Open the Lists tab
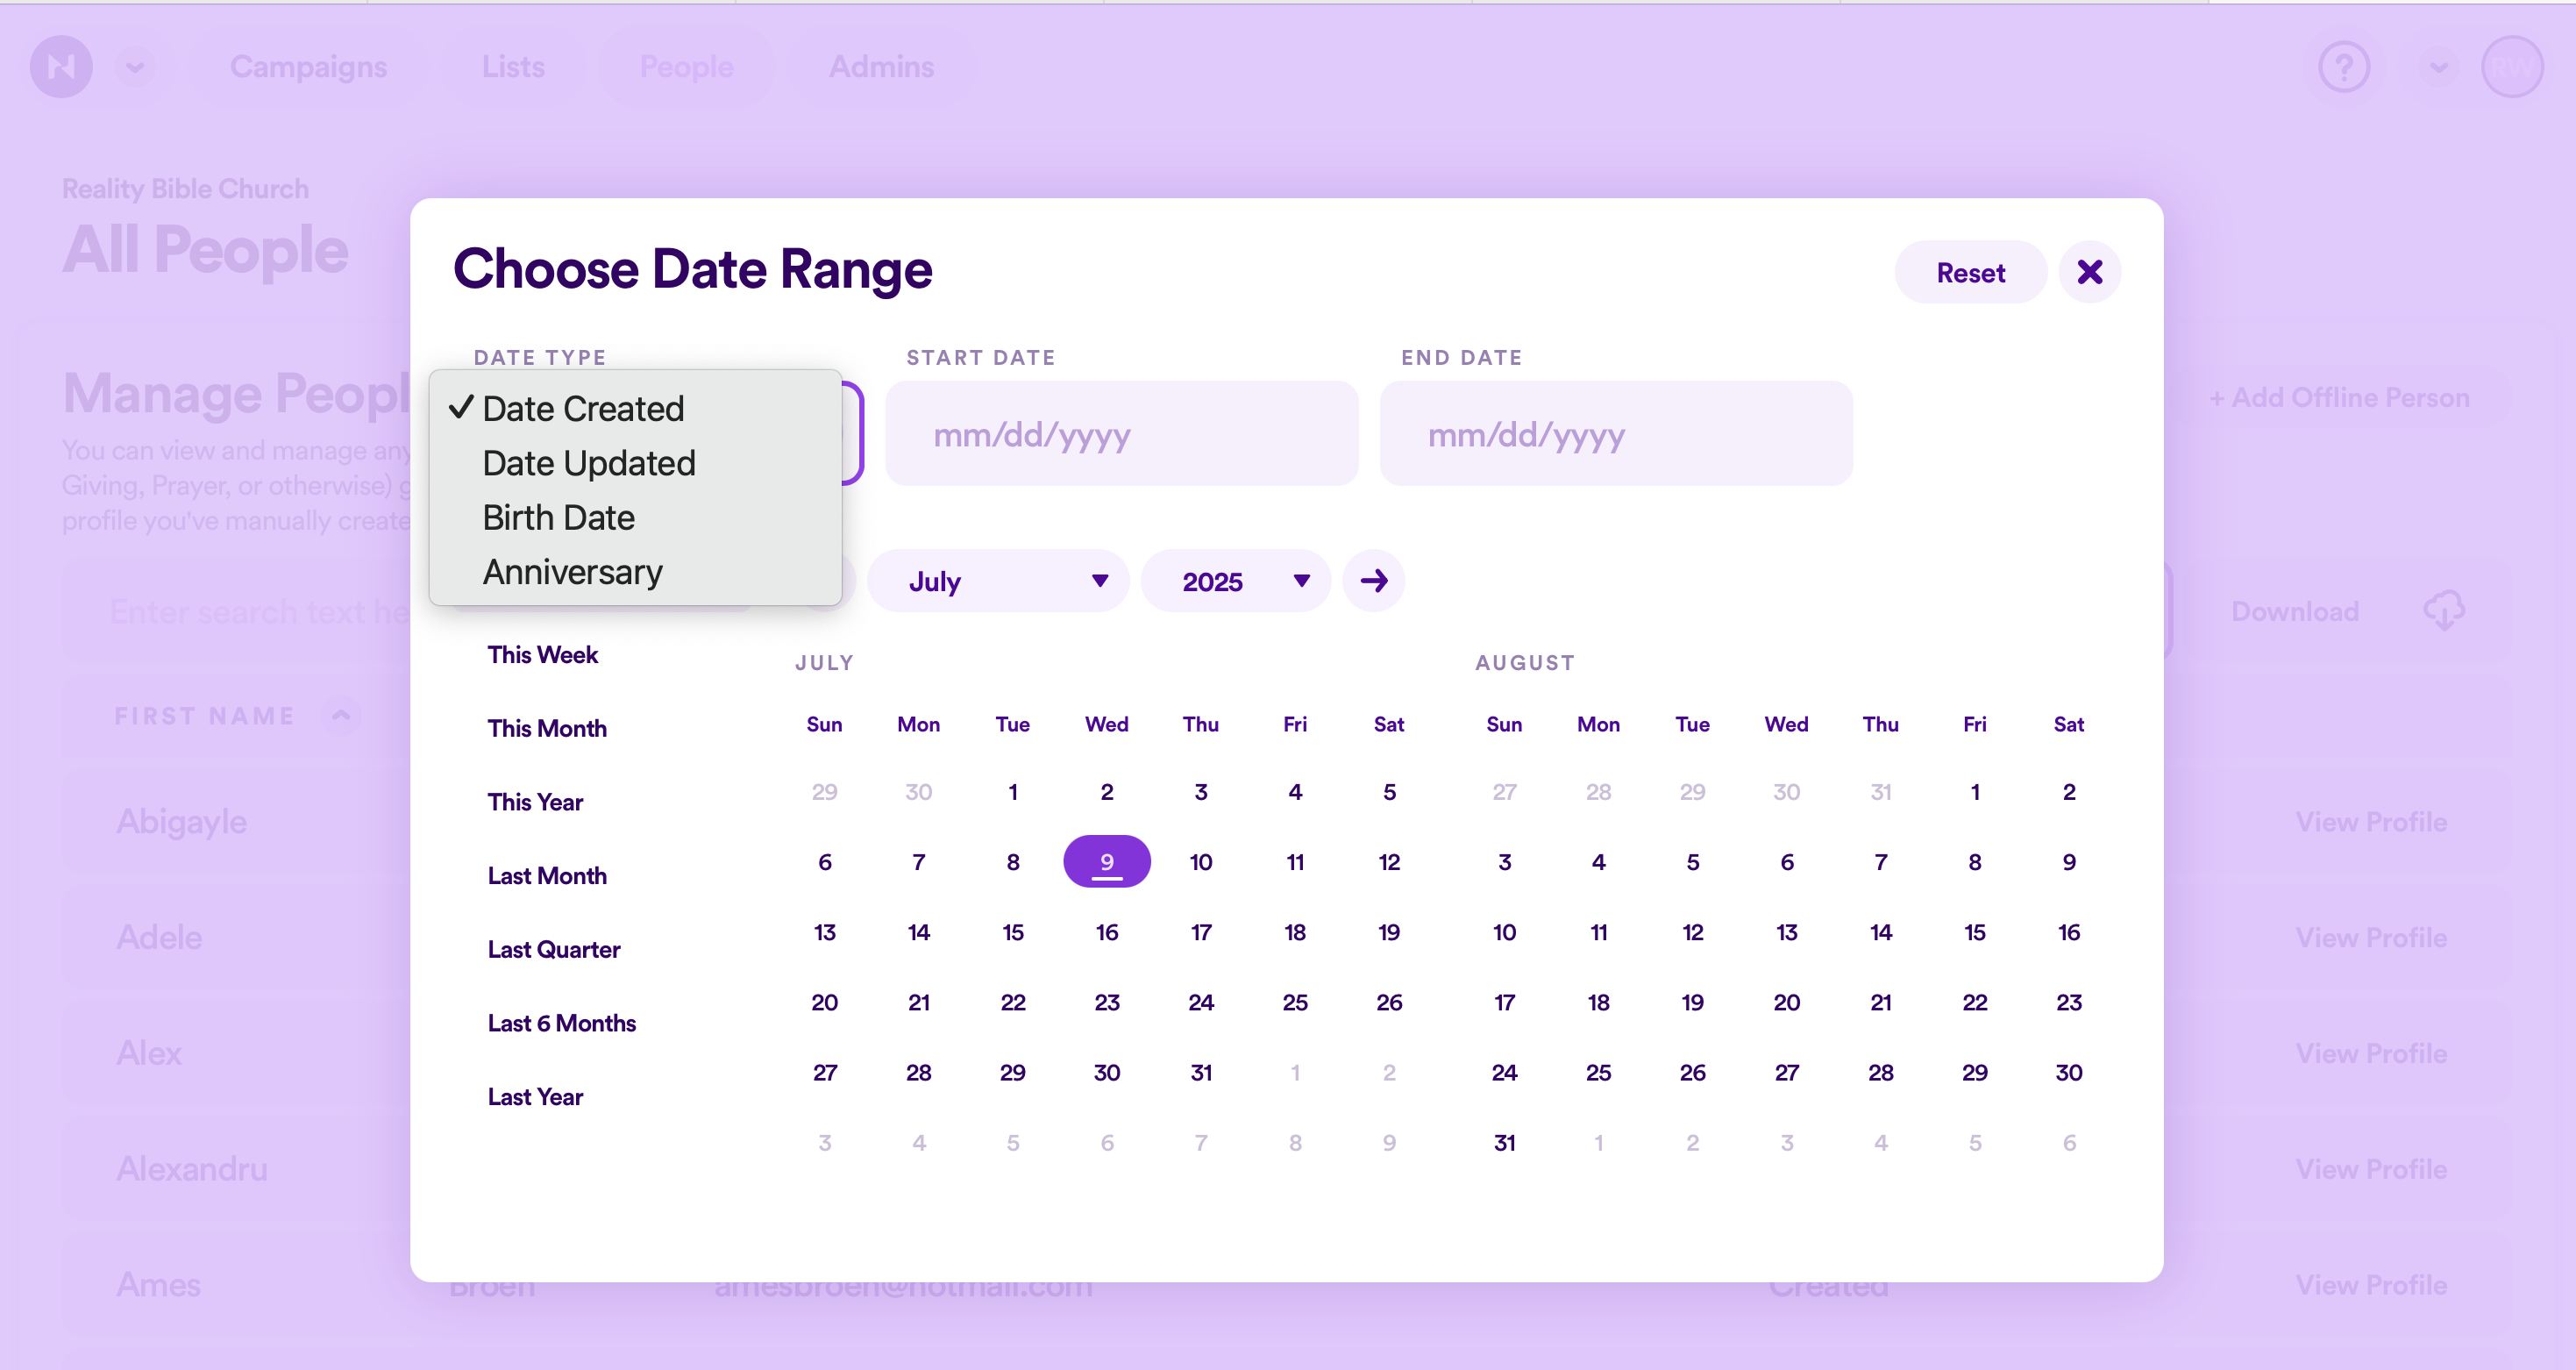The height and width of the screenshot is (1370, 2576). coord(513,67)
